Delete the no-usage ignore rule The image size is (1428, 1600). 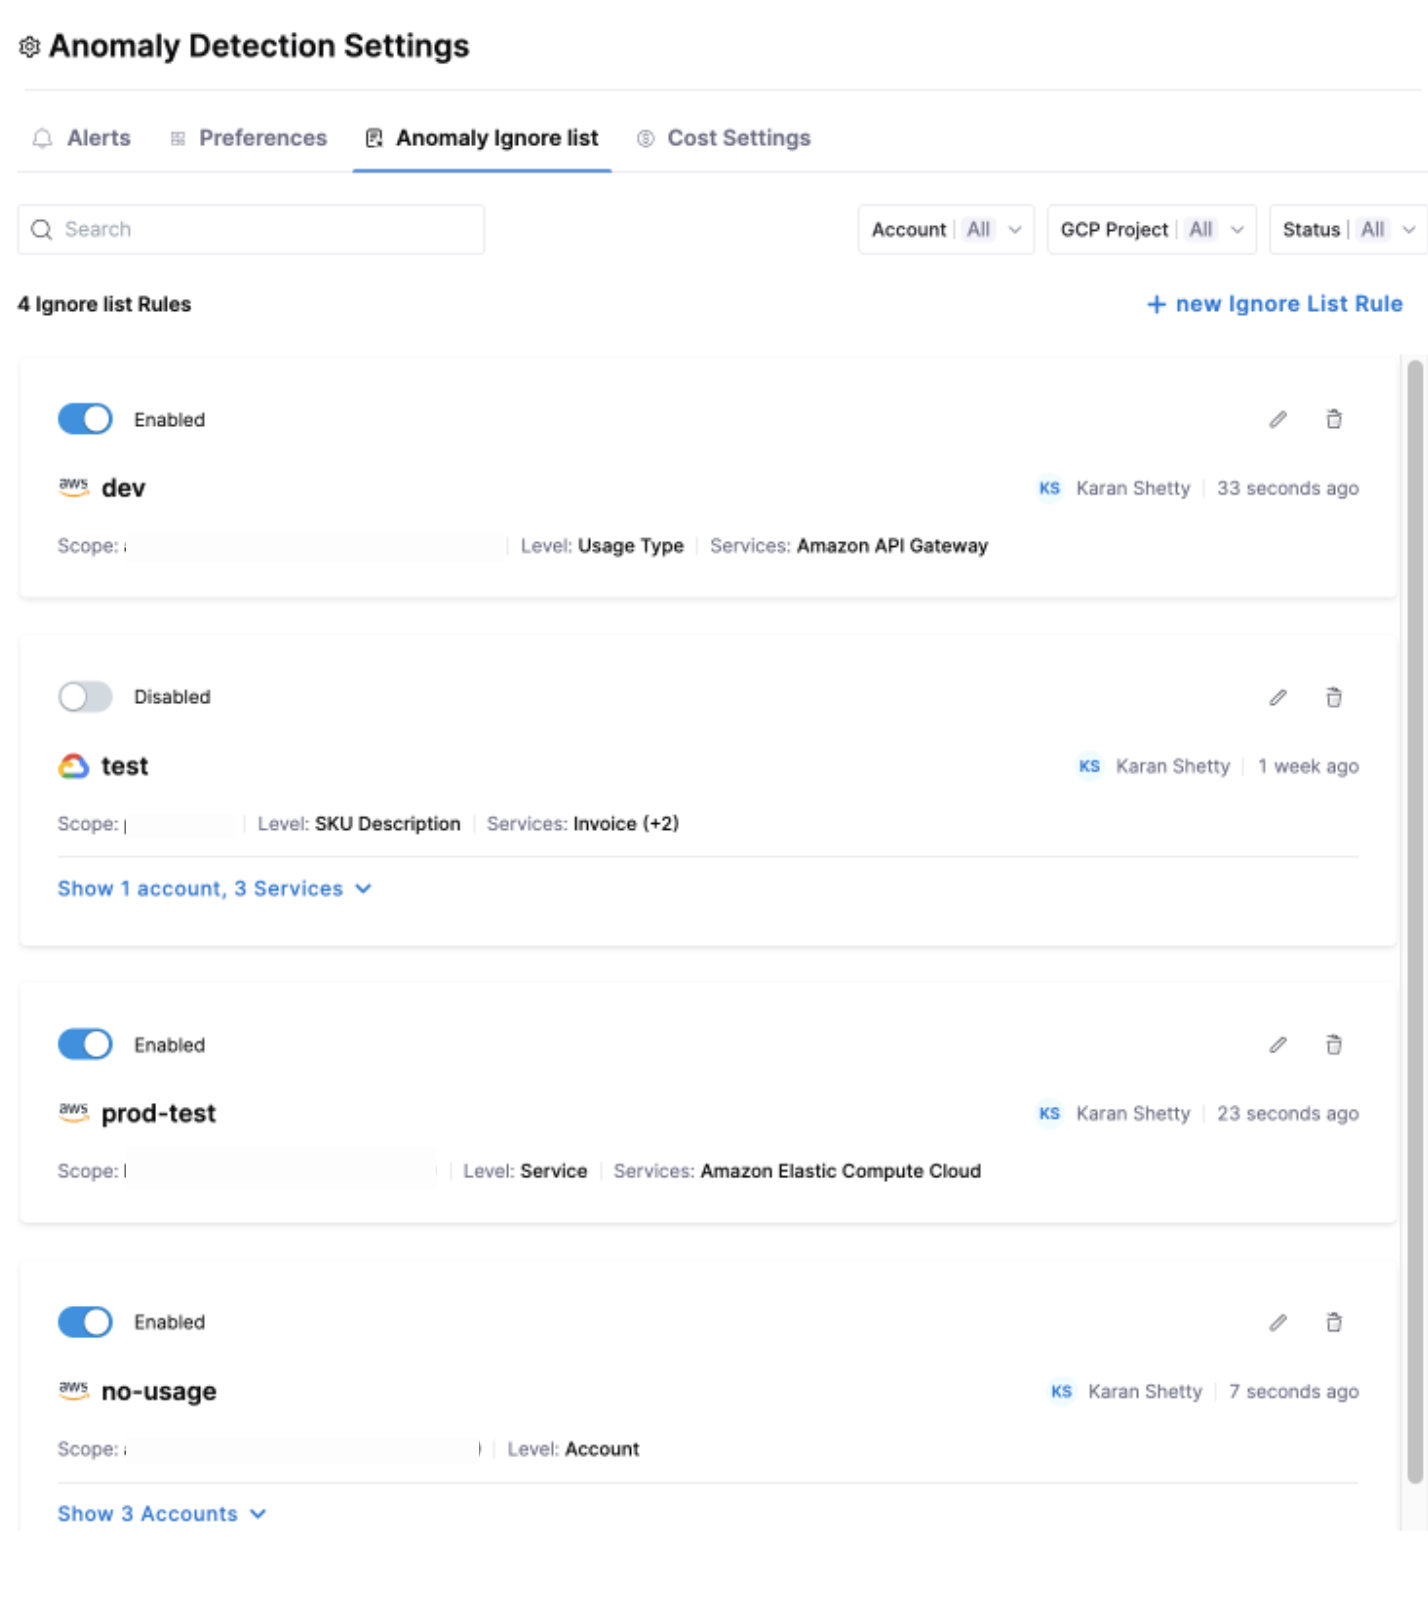1333,1323
